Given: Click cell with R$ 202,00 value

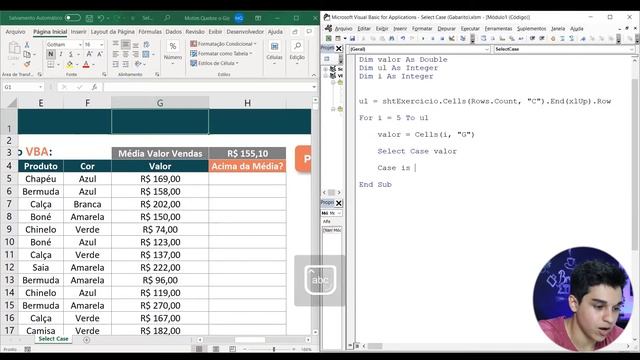Looking at the screenshot, I should point(160,204).
